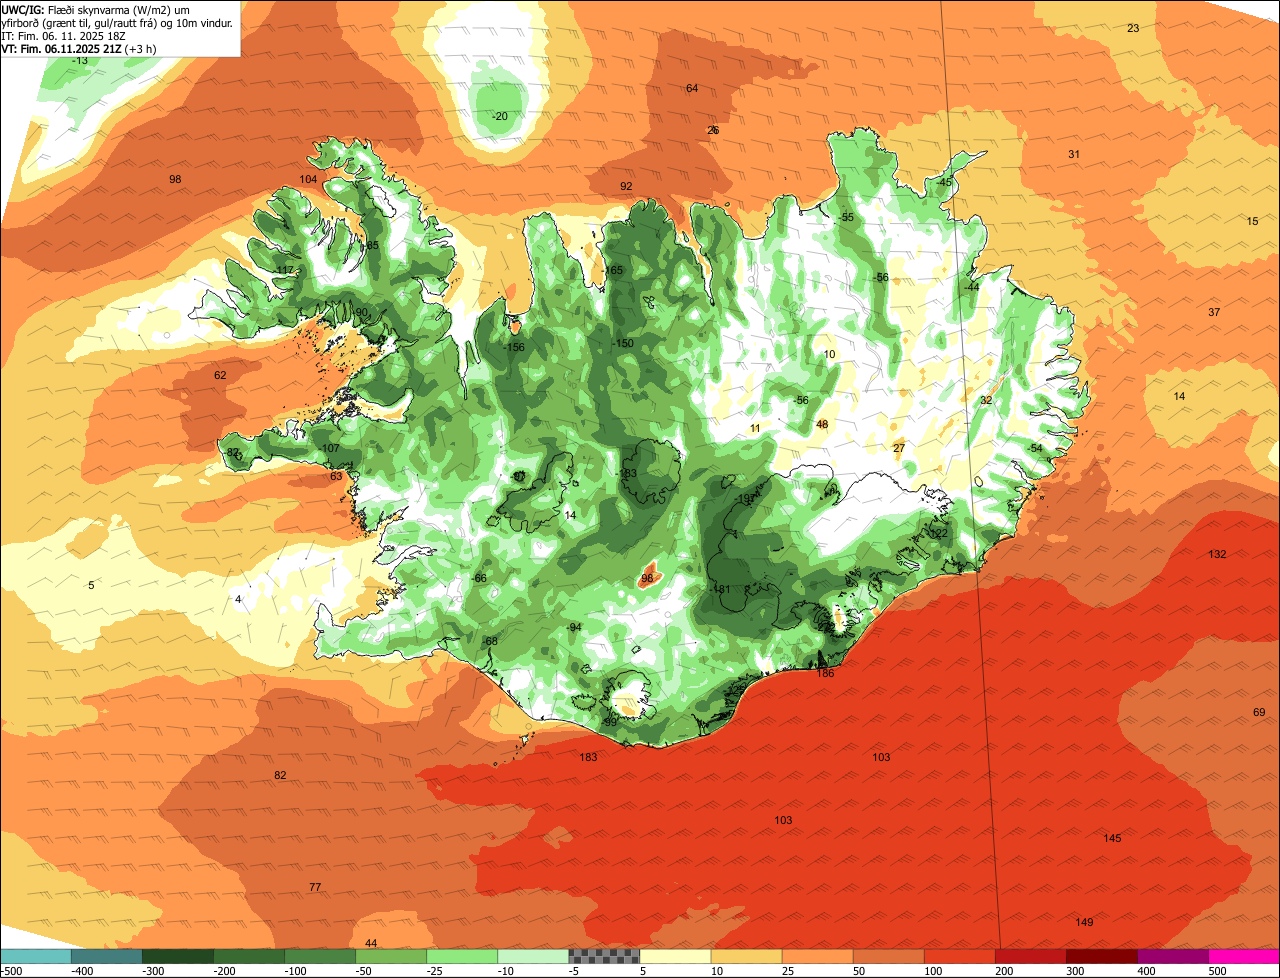Click the flux value 4 west of Reykjanes
The image size is (1280, 978).
pyautogui.click(x=238, y=600)
